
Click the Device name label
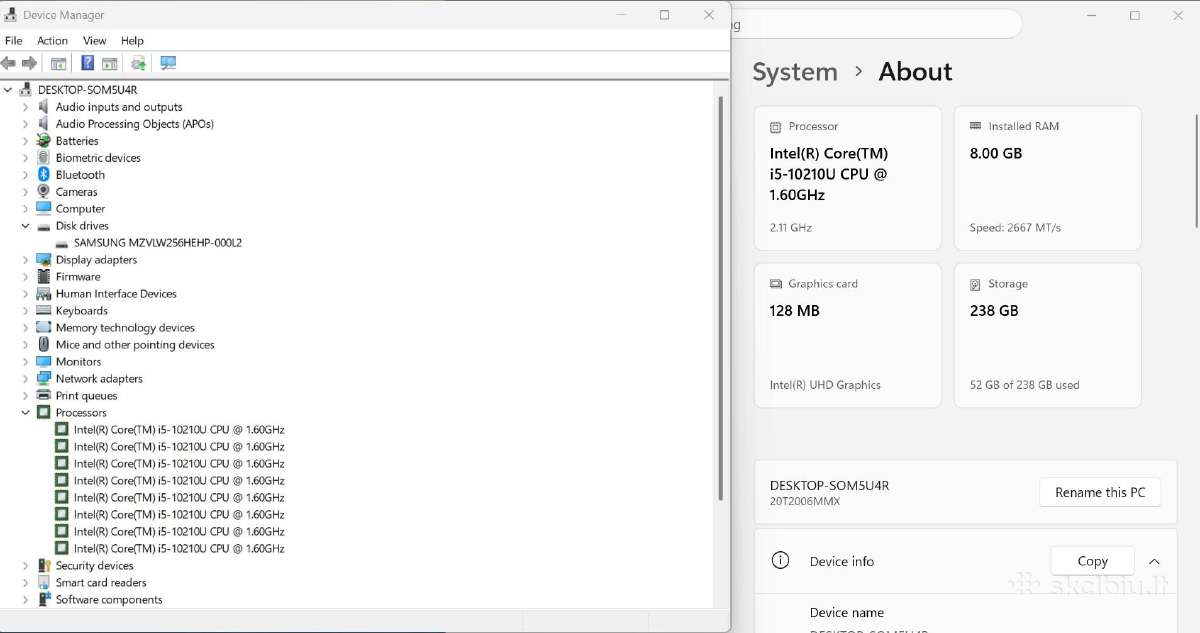tap(847, 613)
